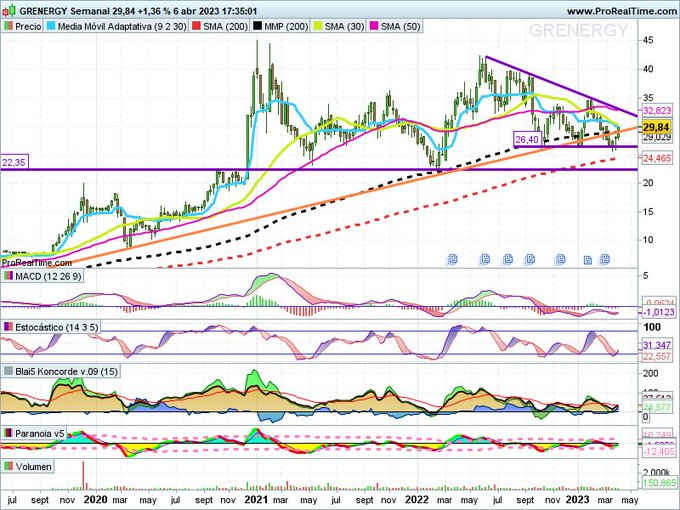The height and width of the screenshot is (510, 680).
Task: Click the Estocástico indicator panel icon
Action: click(8, 327)
